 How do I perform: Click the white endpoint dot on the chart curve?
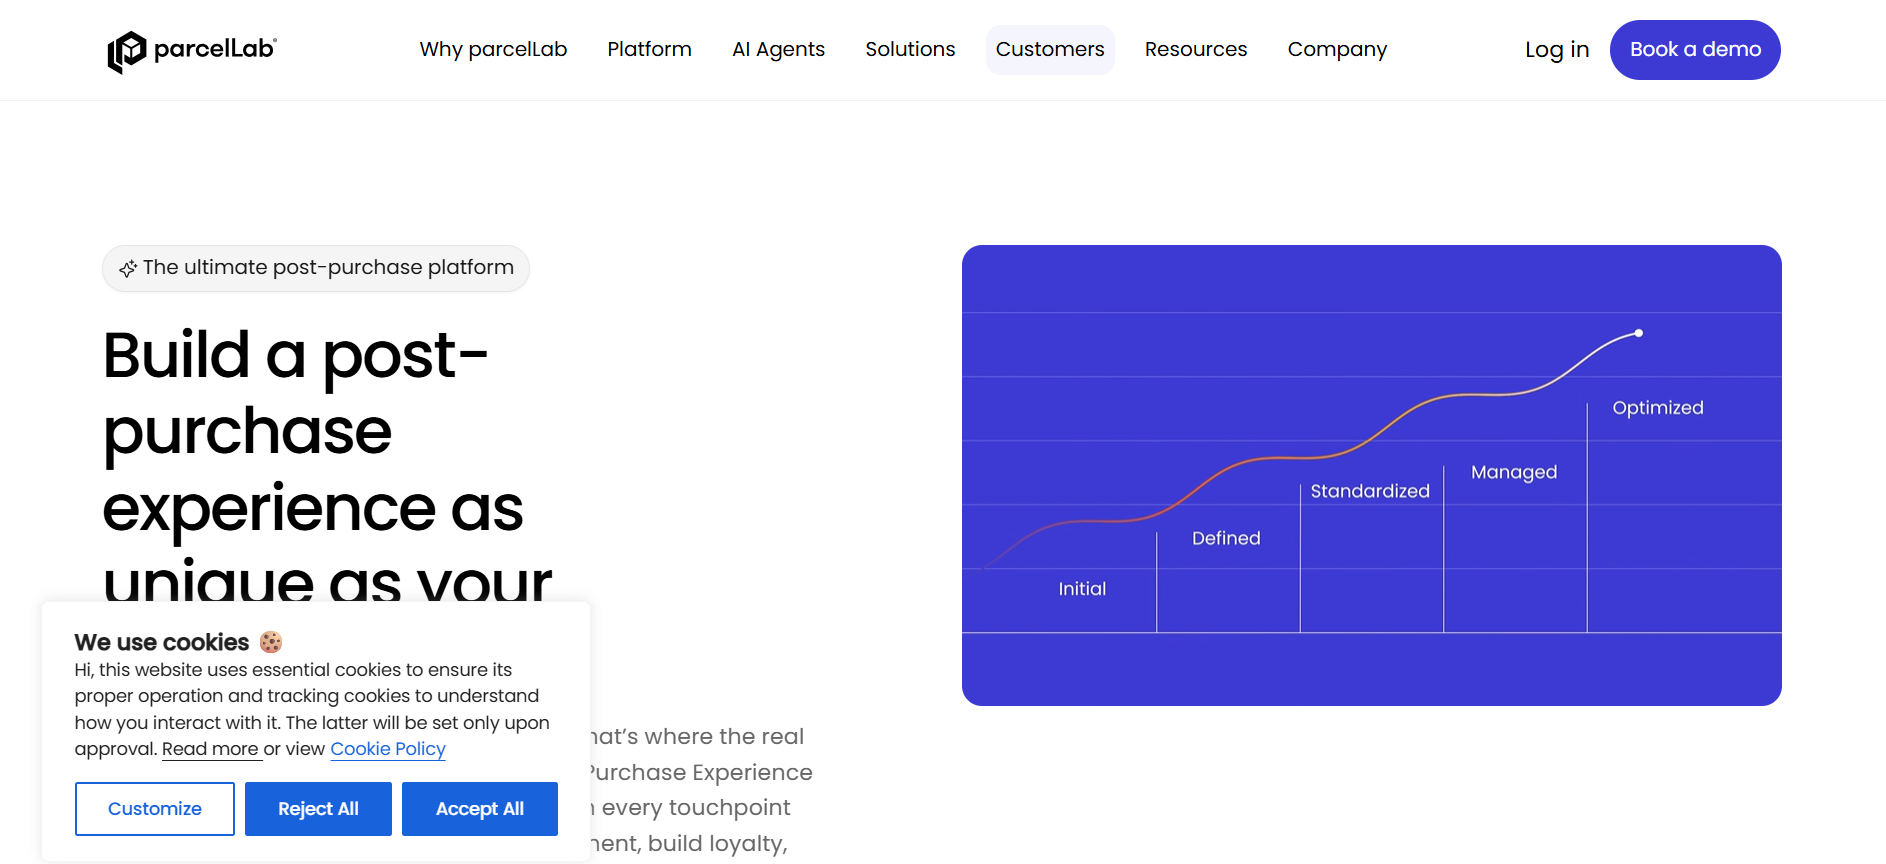click(x=1638, y=333)
